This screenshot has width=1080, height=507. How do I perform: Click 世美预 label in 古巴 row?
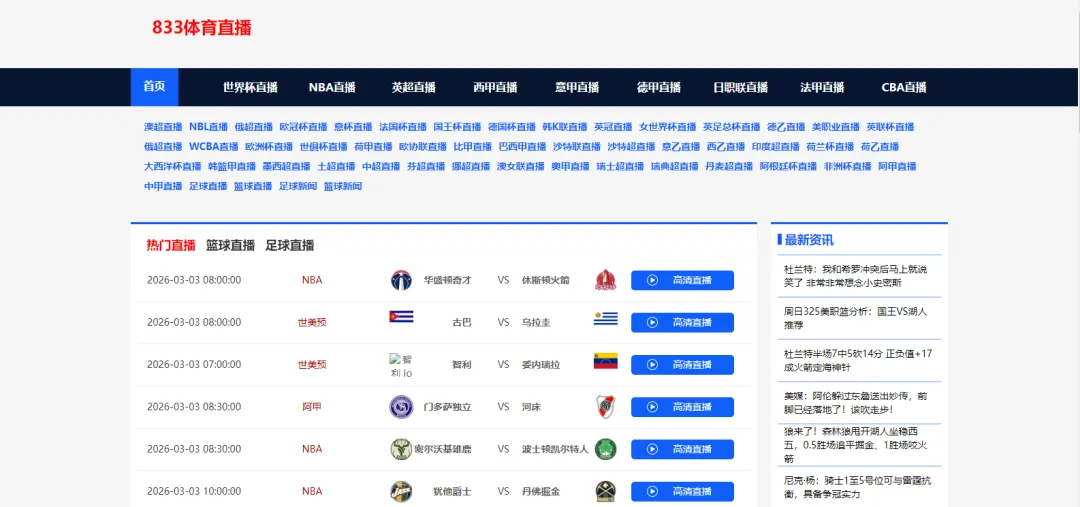pos(312,322)
